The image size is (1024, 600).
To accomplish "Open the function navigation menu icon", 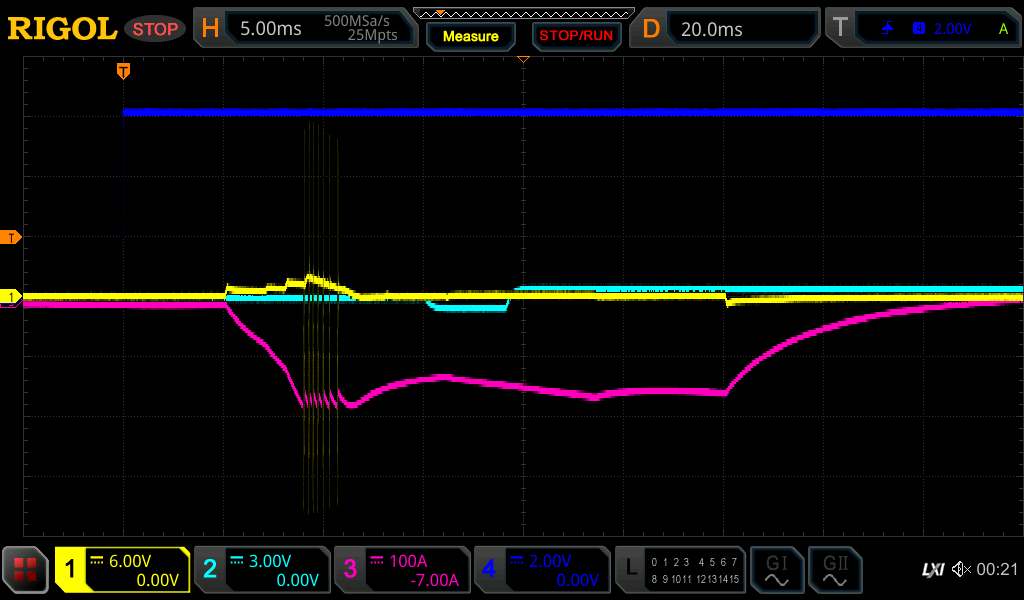I will [x=25, y=570].
